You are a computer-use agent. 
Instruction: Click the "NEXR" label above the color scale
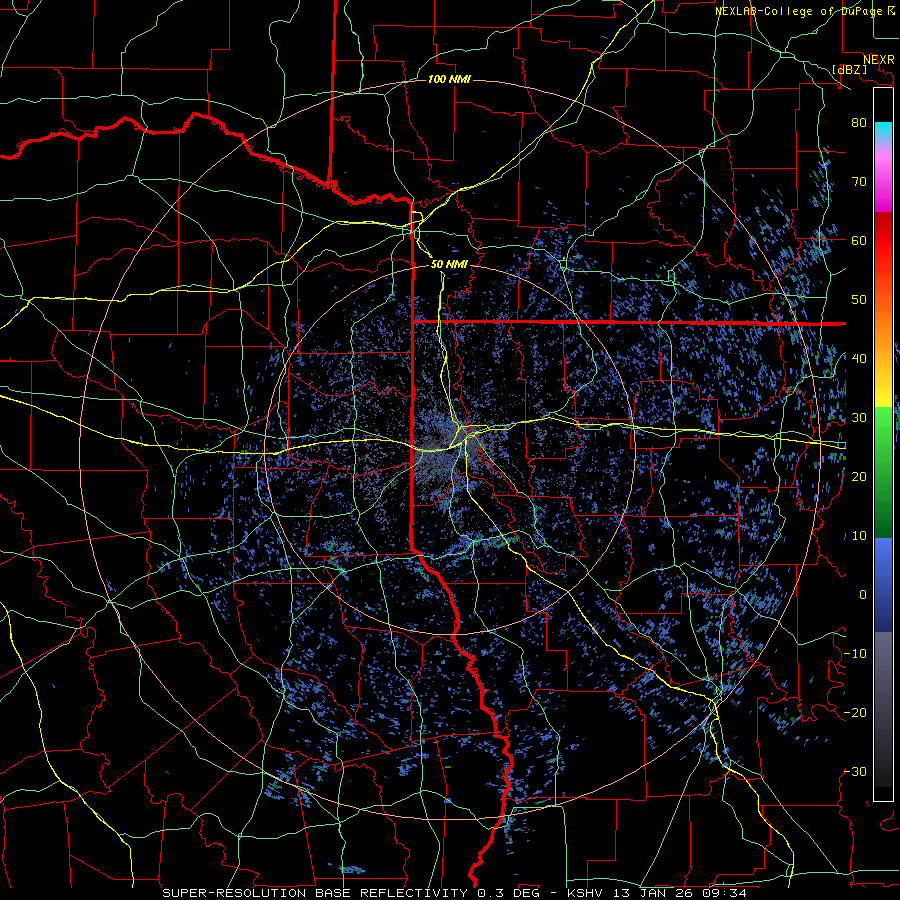click(x=878, y=60)
